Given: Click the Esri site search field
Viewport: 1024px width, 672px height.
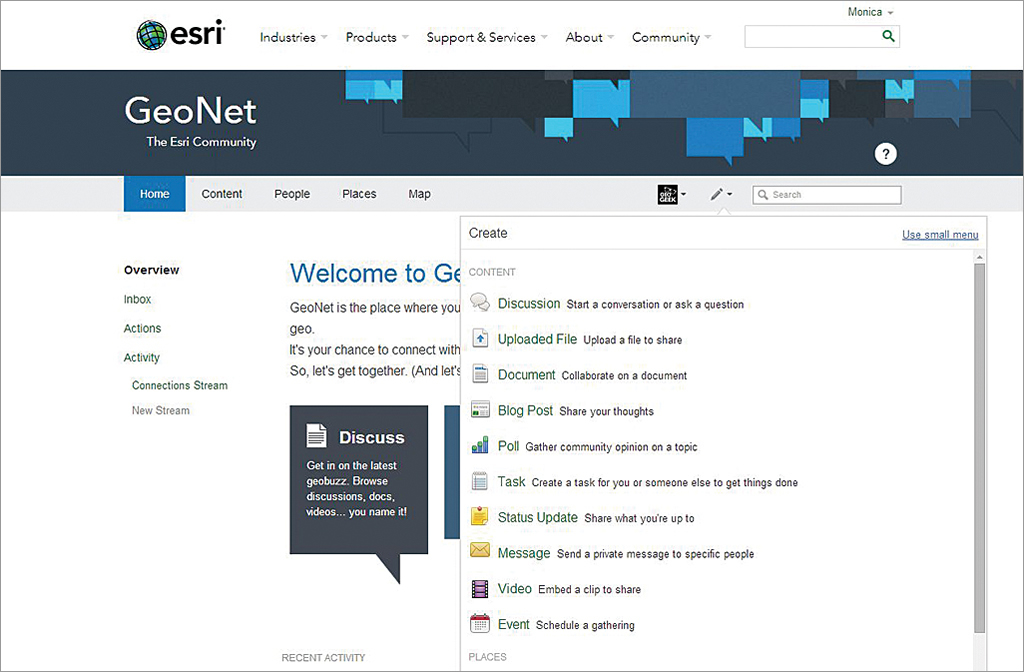Looking at the screenshot, I should click(x=822, y=37).
